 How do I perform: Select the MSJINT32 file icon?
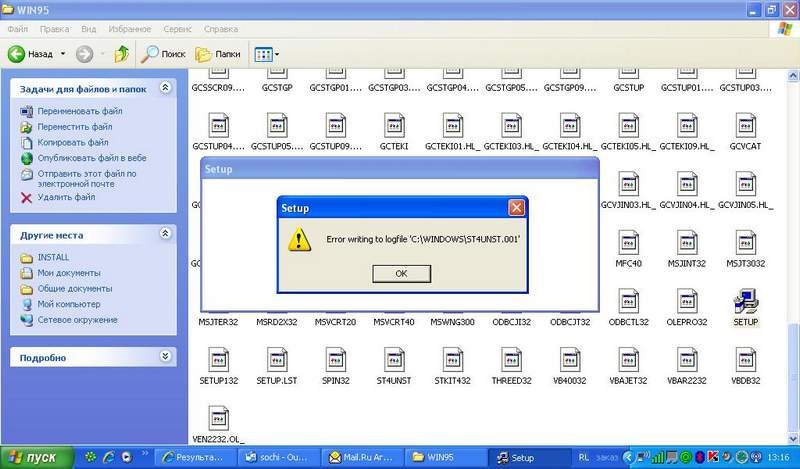687,242
